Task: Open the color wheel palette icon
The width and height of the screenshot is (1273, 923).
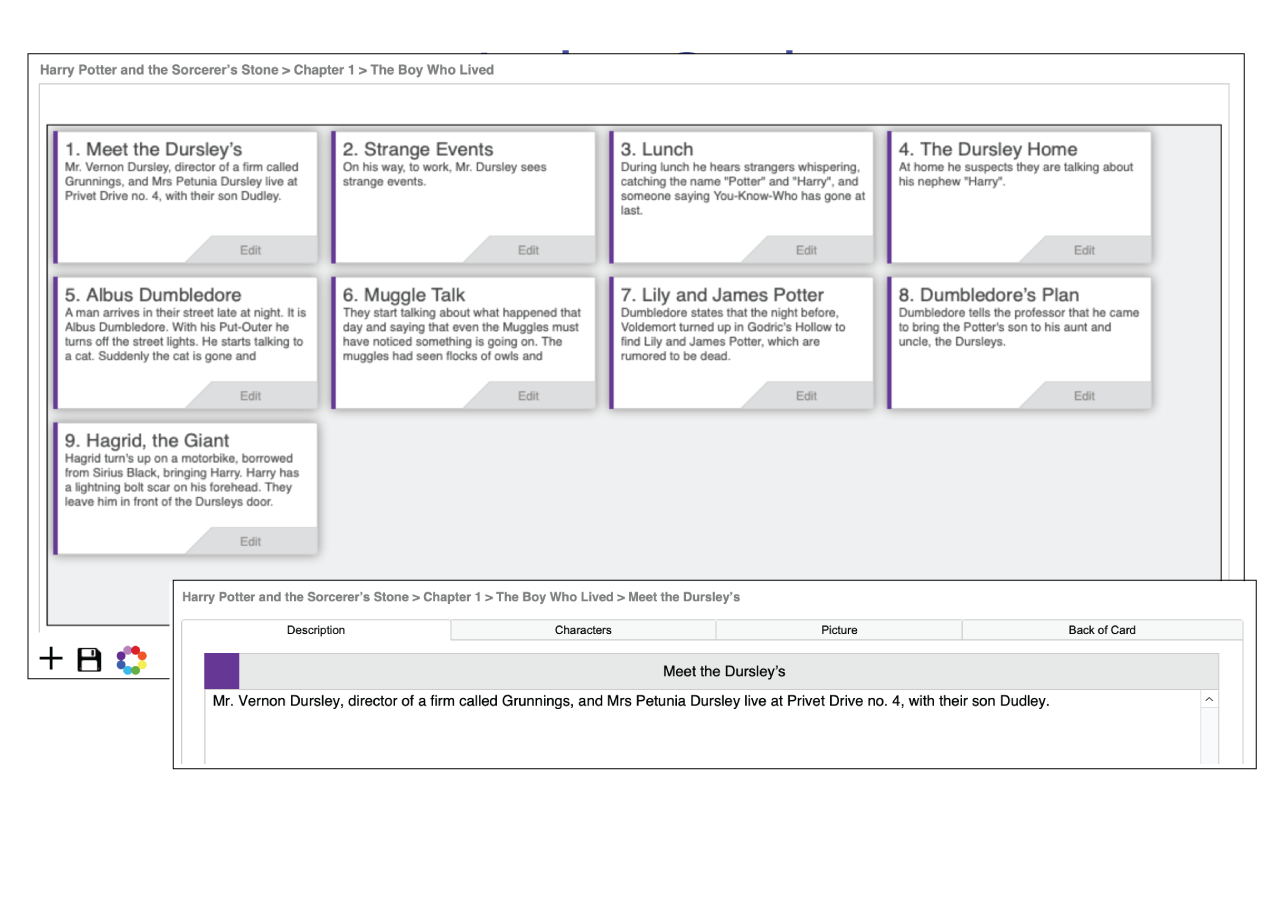Action: point(129,658)
